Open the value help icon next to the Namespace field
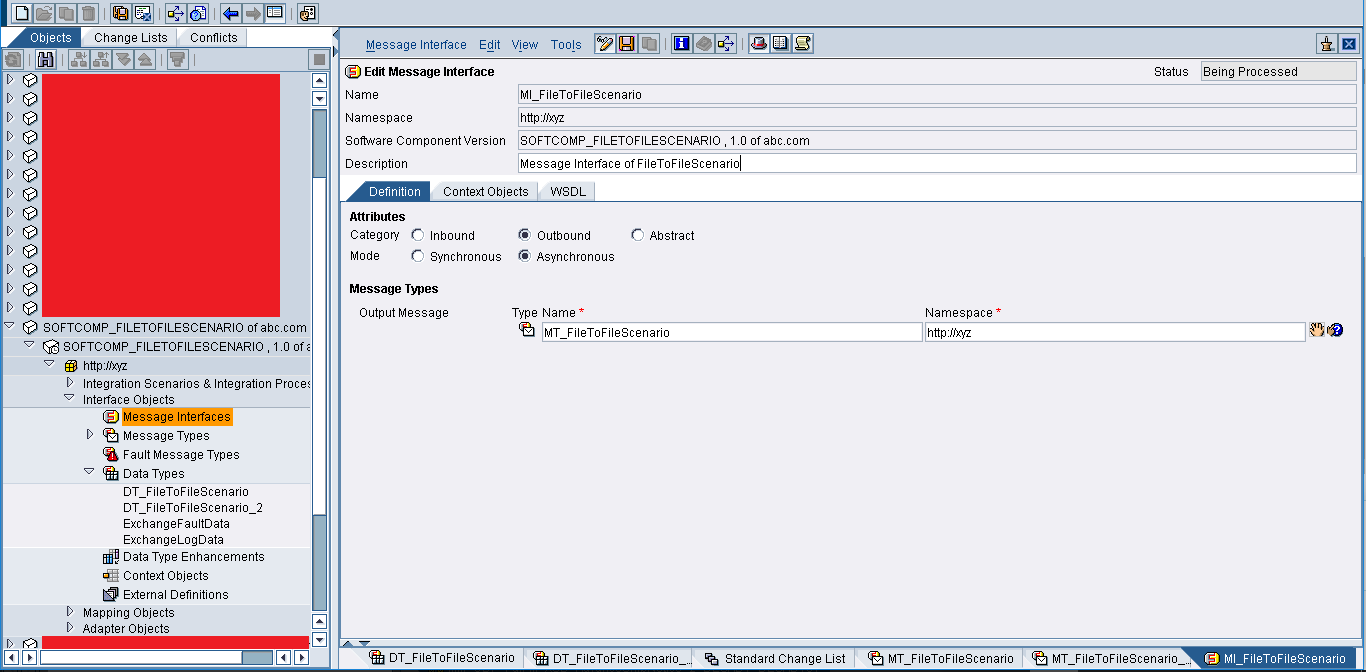1366x672 pixels. coord(1318,329)
